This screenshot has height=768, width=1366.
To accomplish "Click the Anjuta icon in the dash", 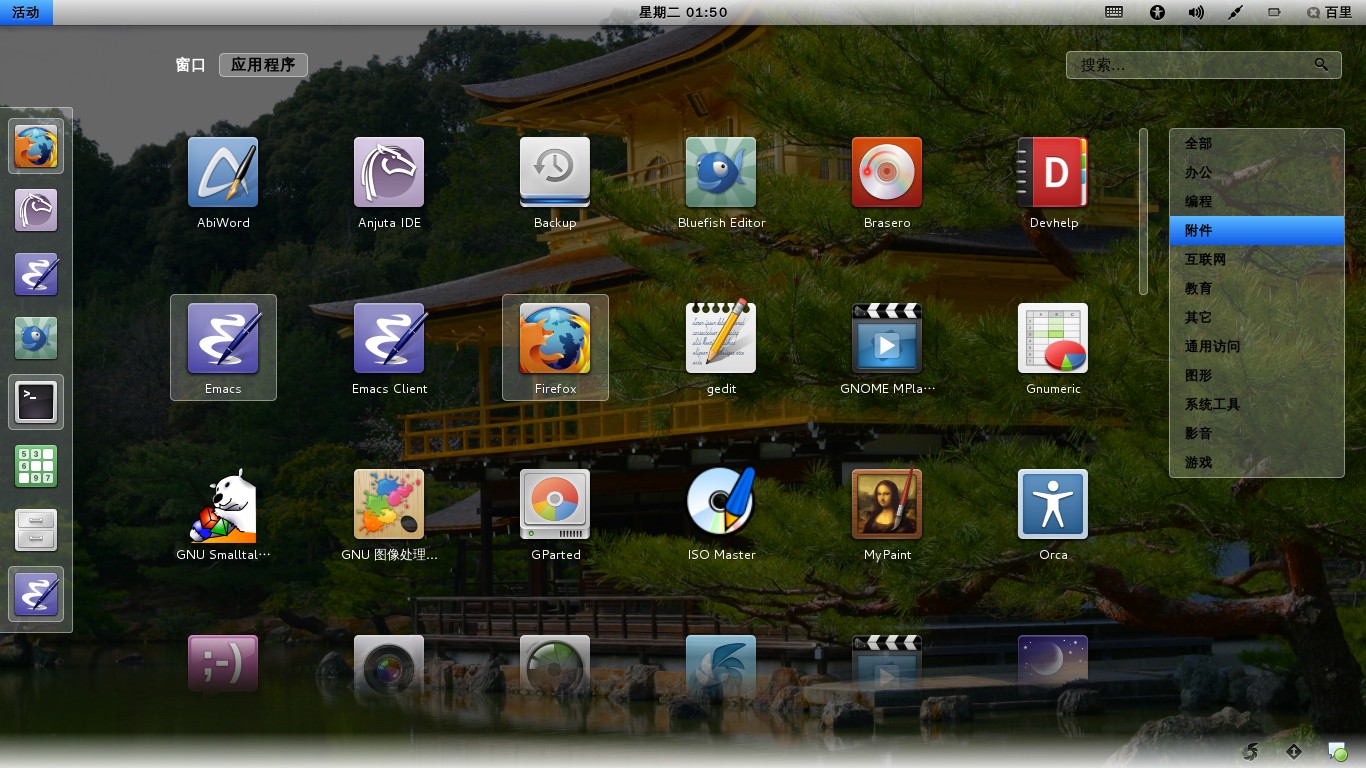I will [36, 211].
